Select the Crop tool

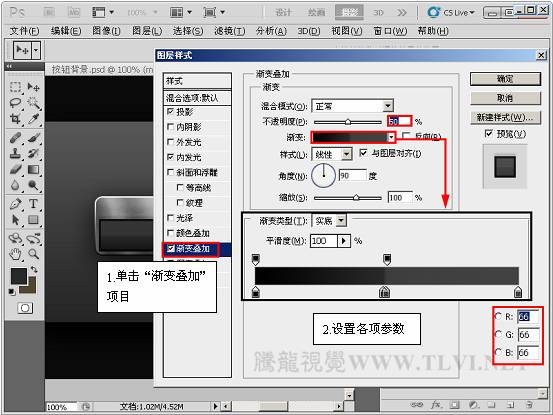point(16,119)
